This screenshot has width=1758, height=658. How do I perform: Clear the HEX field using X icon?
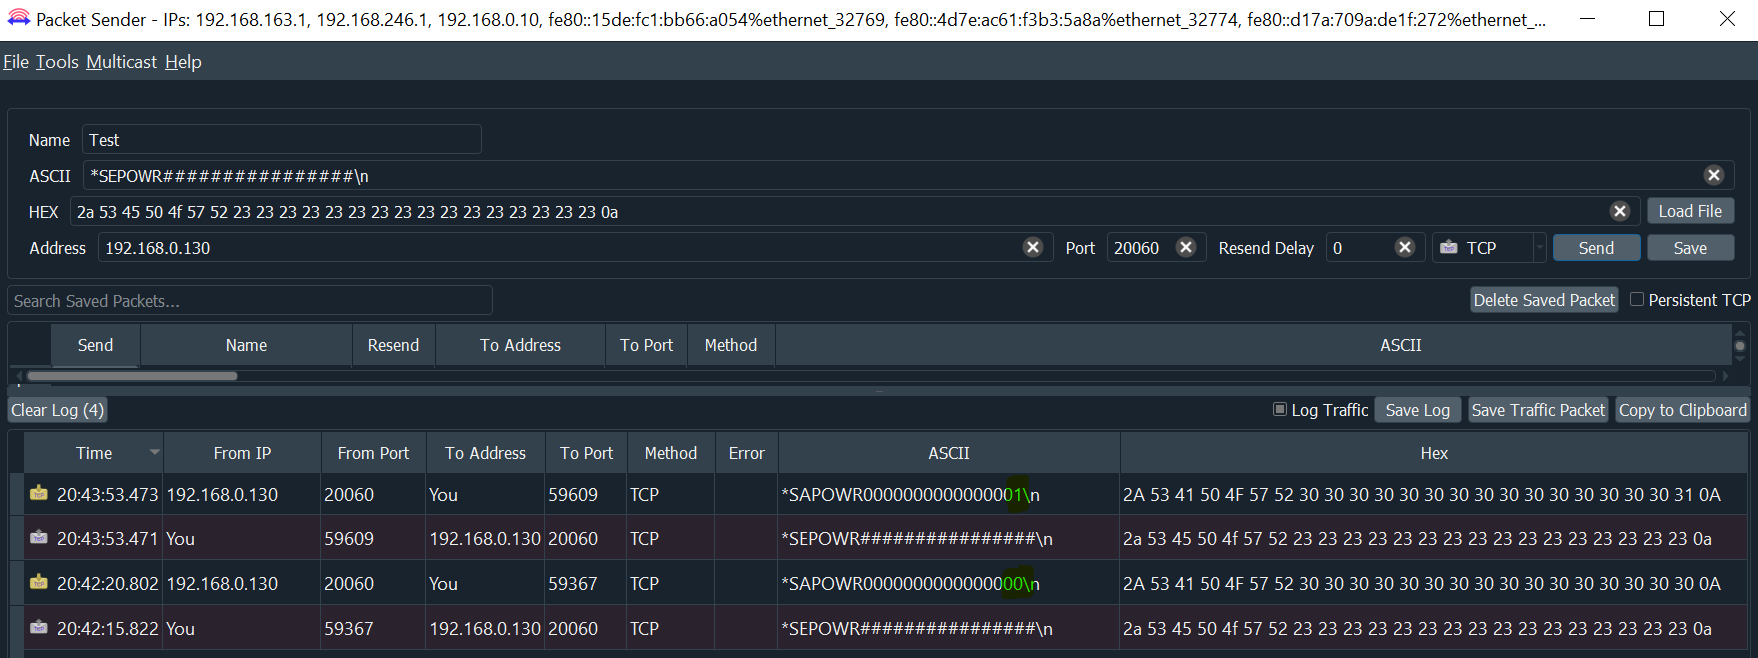1620,212
